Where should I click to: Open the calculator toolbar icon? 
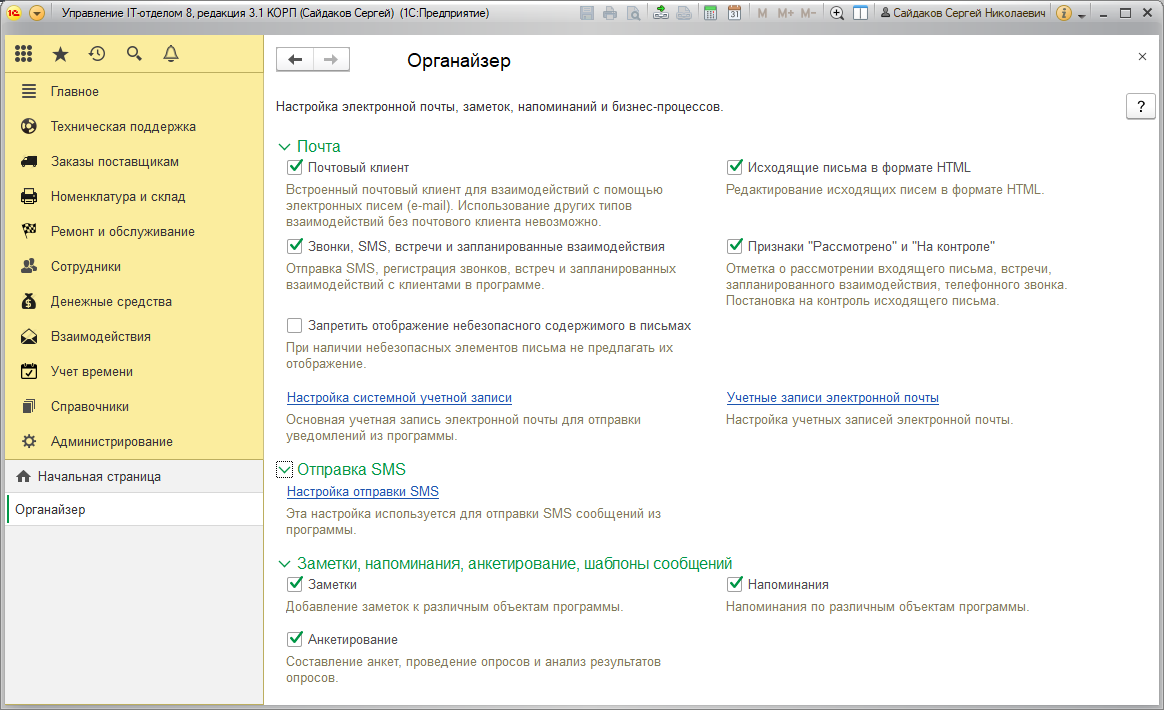click(x=710, y=13)
